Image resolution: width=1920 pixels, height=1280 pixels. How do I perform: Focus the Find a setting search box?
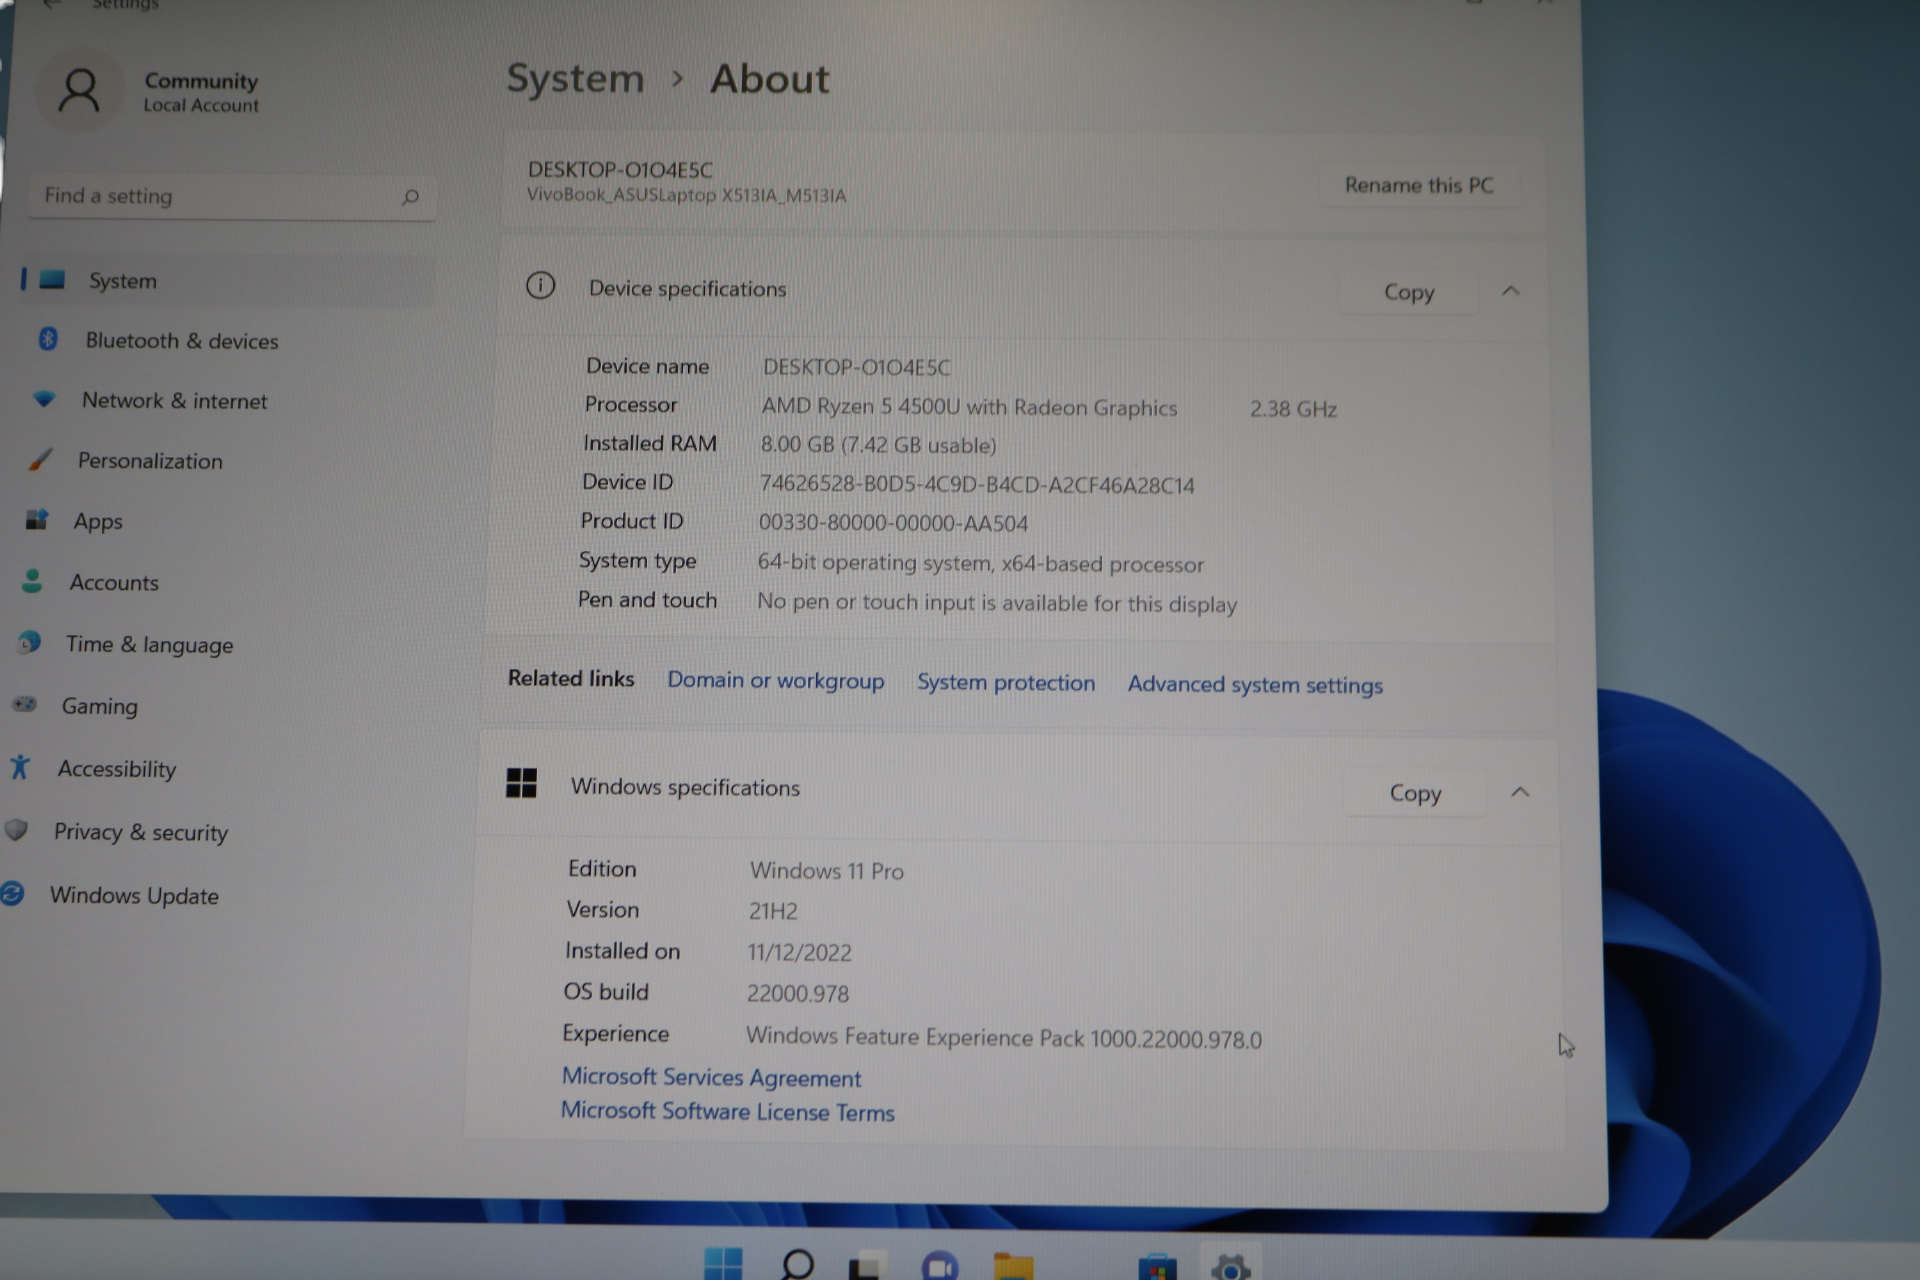click(230, 197)
